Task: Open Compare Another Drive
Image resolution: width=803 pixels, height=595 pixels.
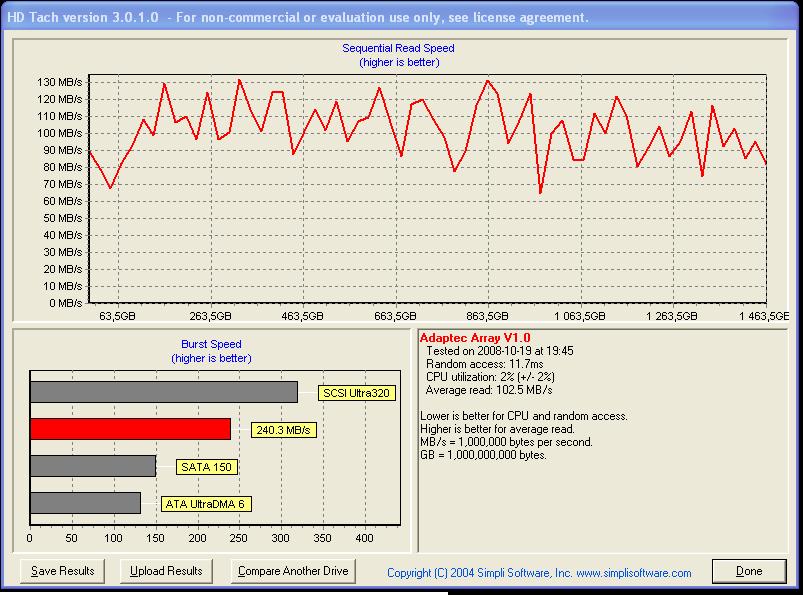Action: (293, 570)
